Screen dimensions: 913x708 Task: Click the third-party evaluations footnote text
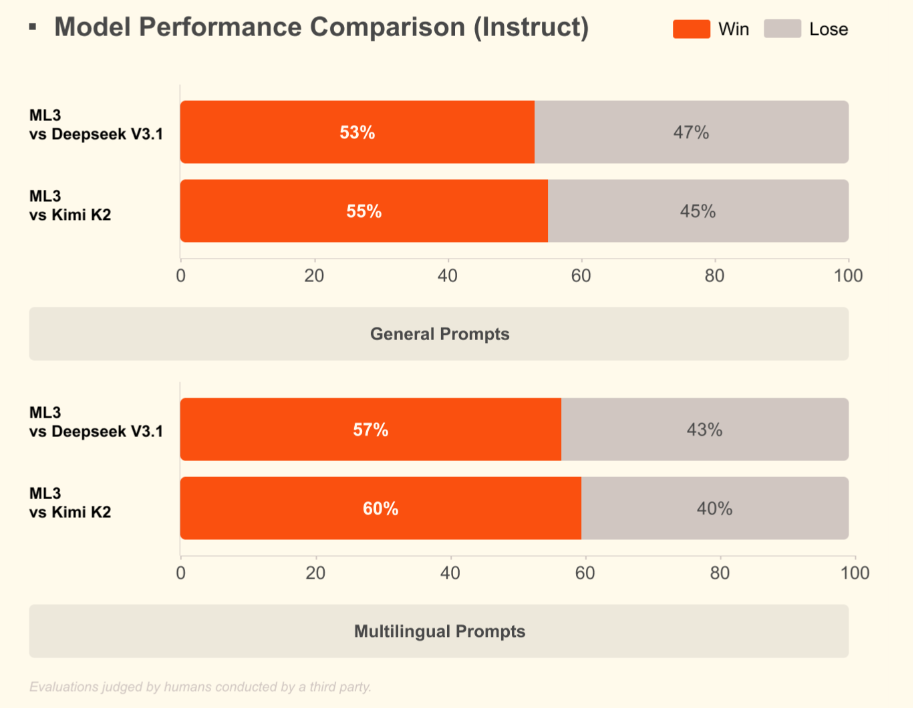pyautogui.click(x=200, y=687)
